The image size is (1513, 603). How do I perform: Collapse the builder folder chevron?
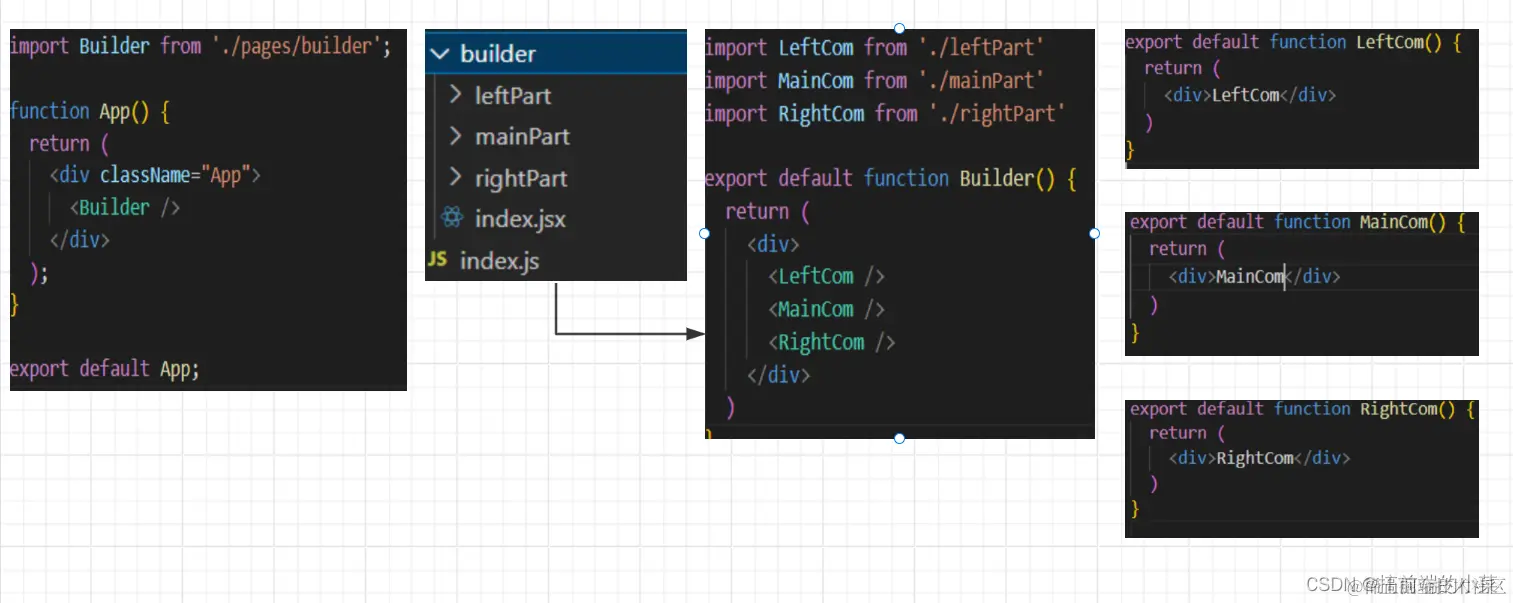(x=440, y=54)
